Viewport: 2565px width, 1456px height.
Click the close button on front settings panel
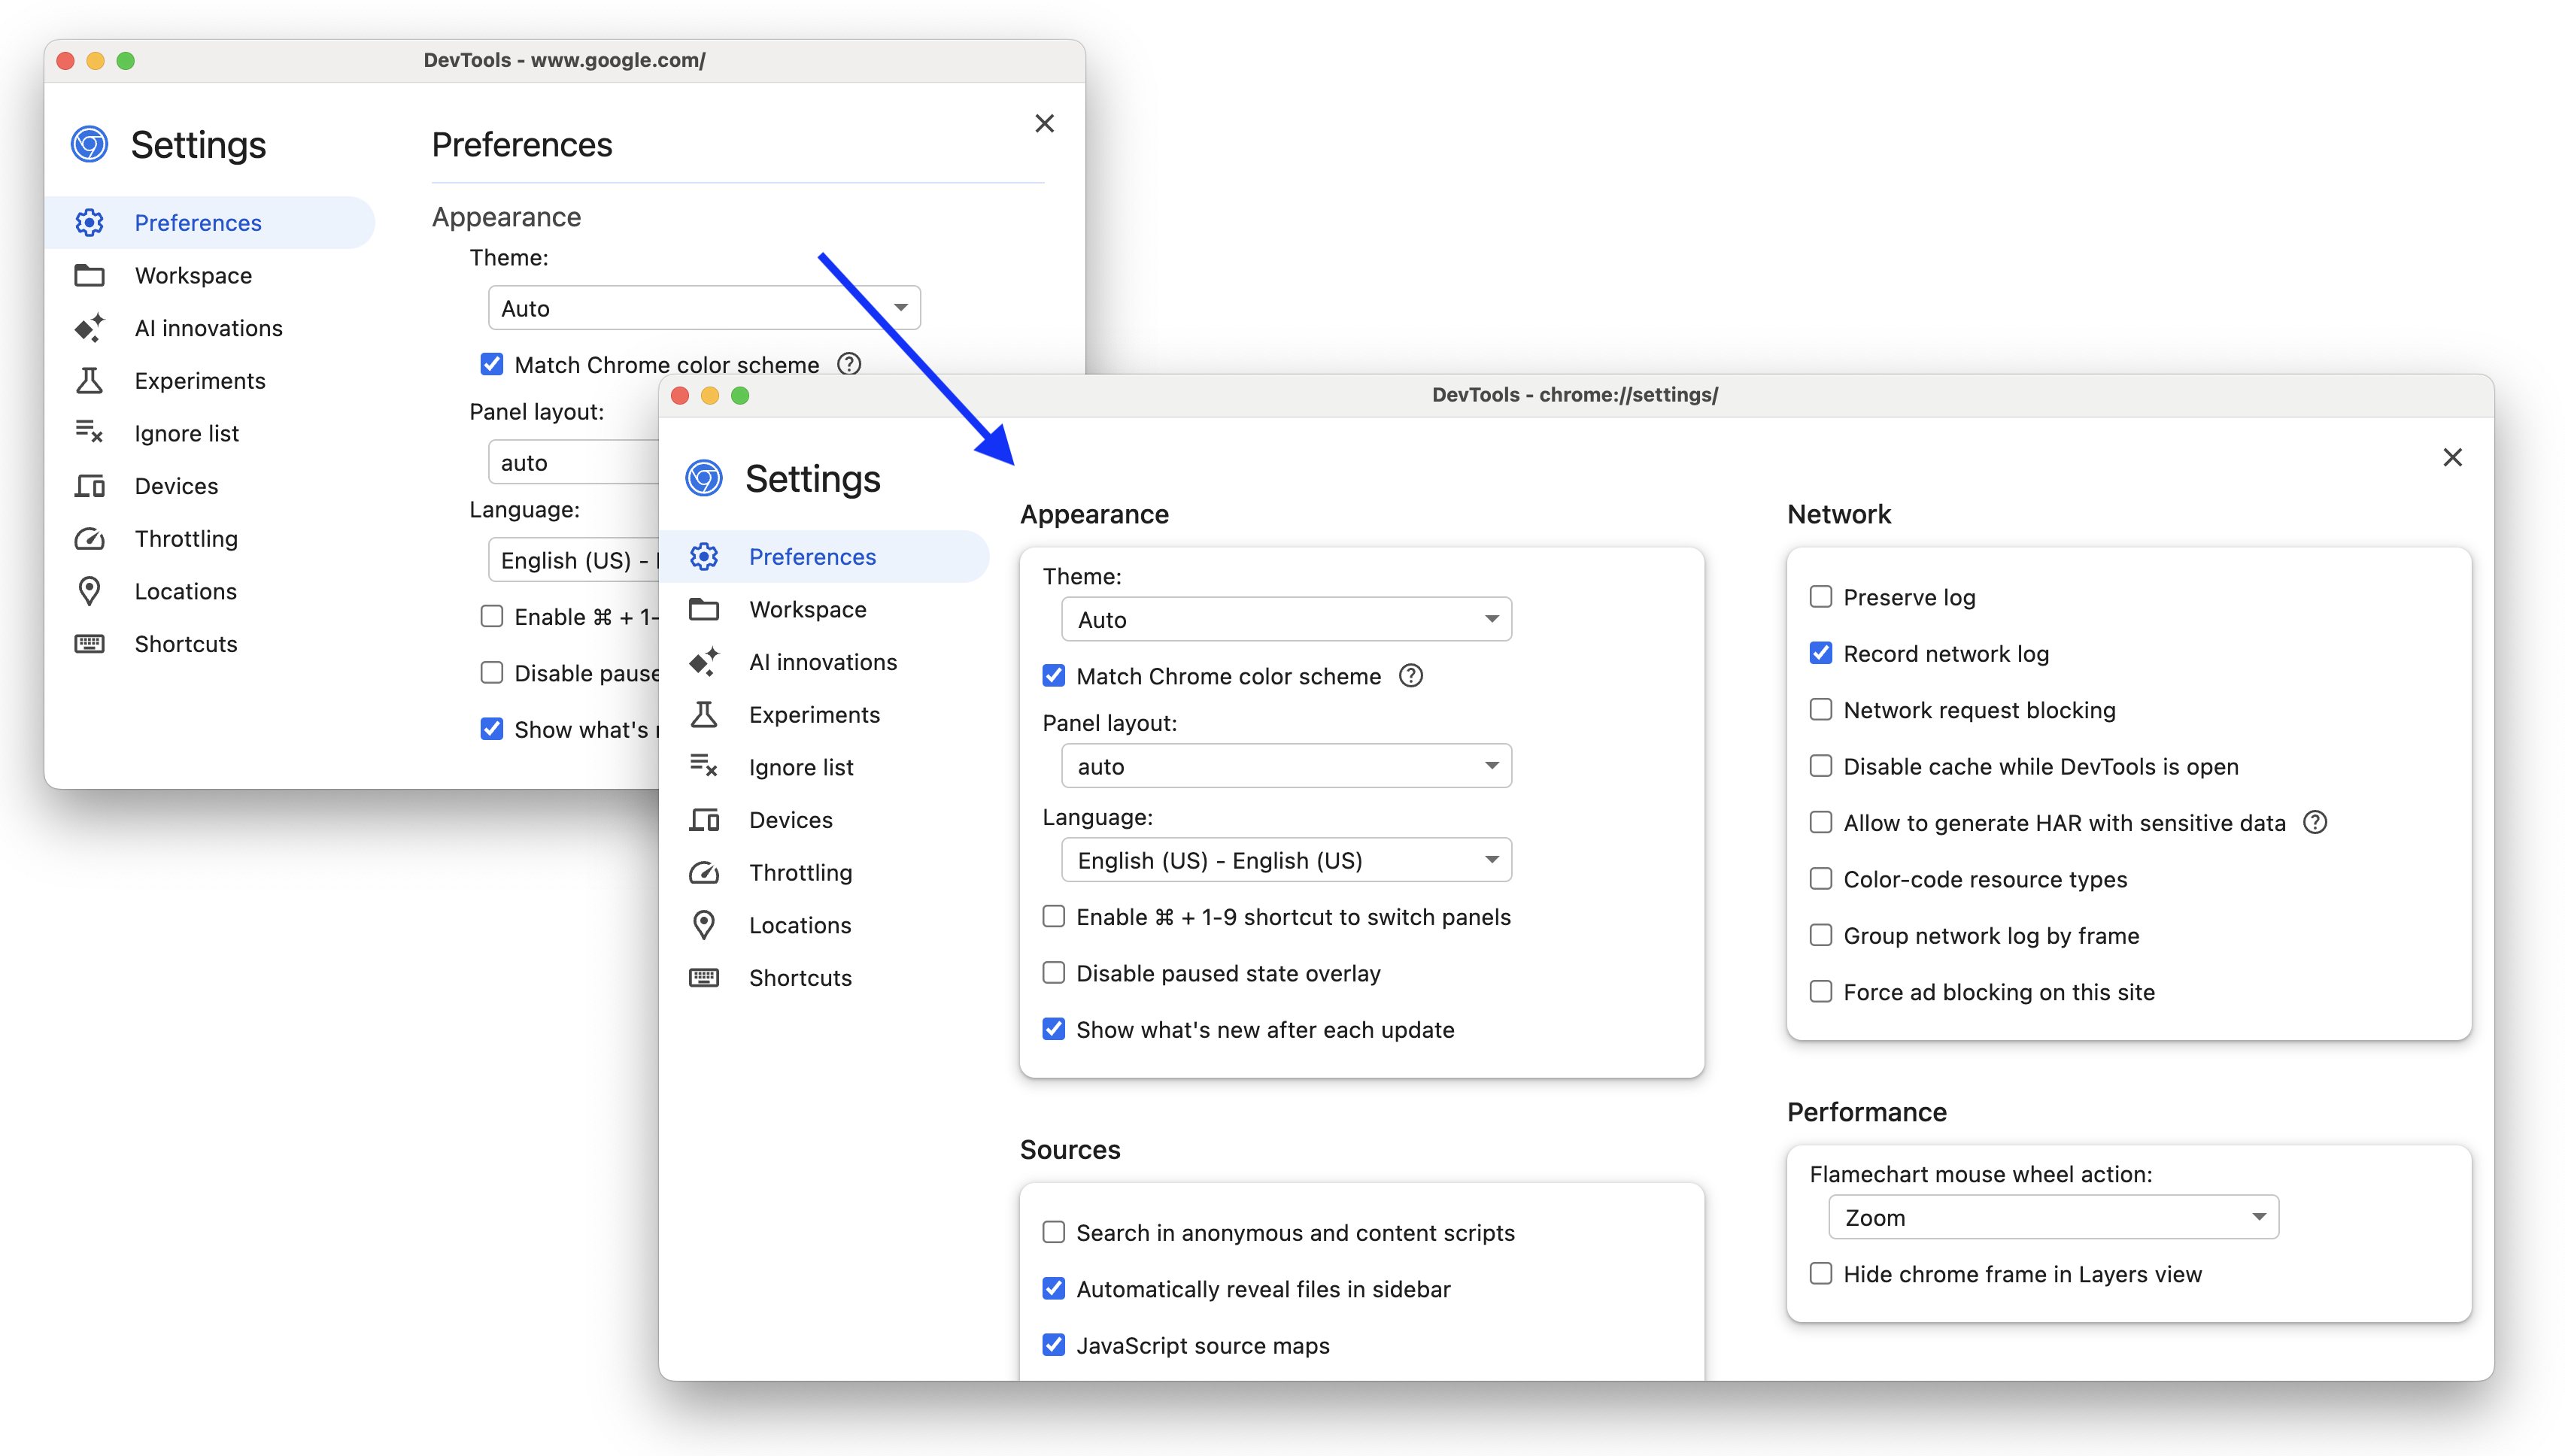tap(2452, 456)
